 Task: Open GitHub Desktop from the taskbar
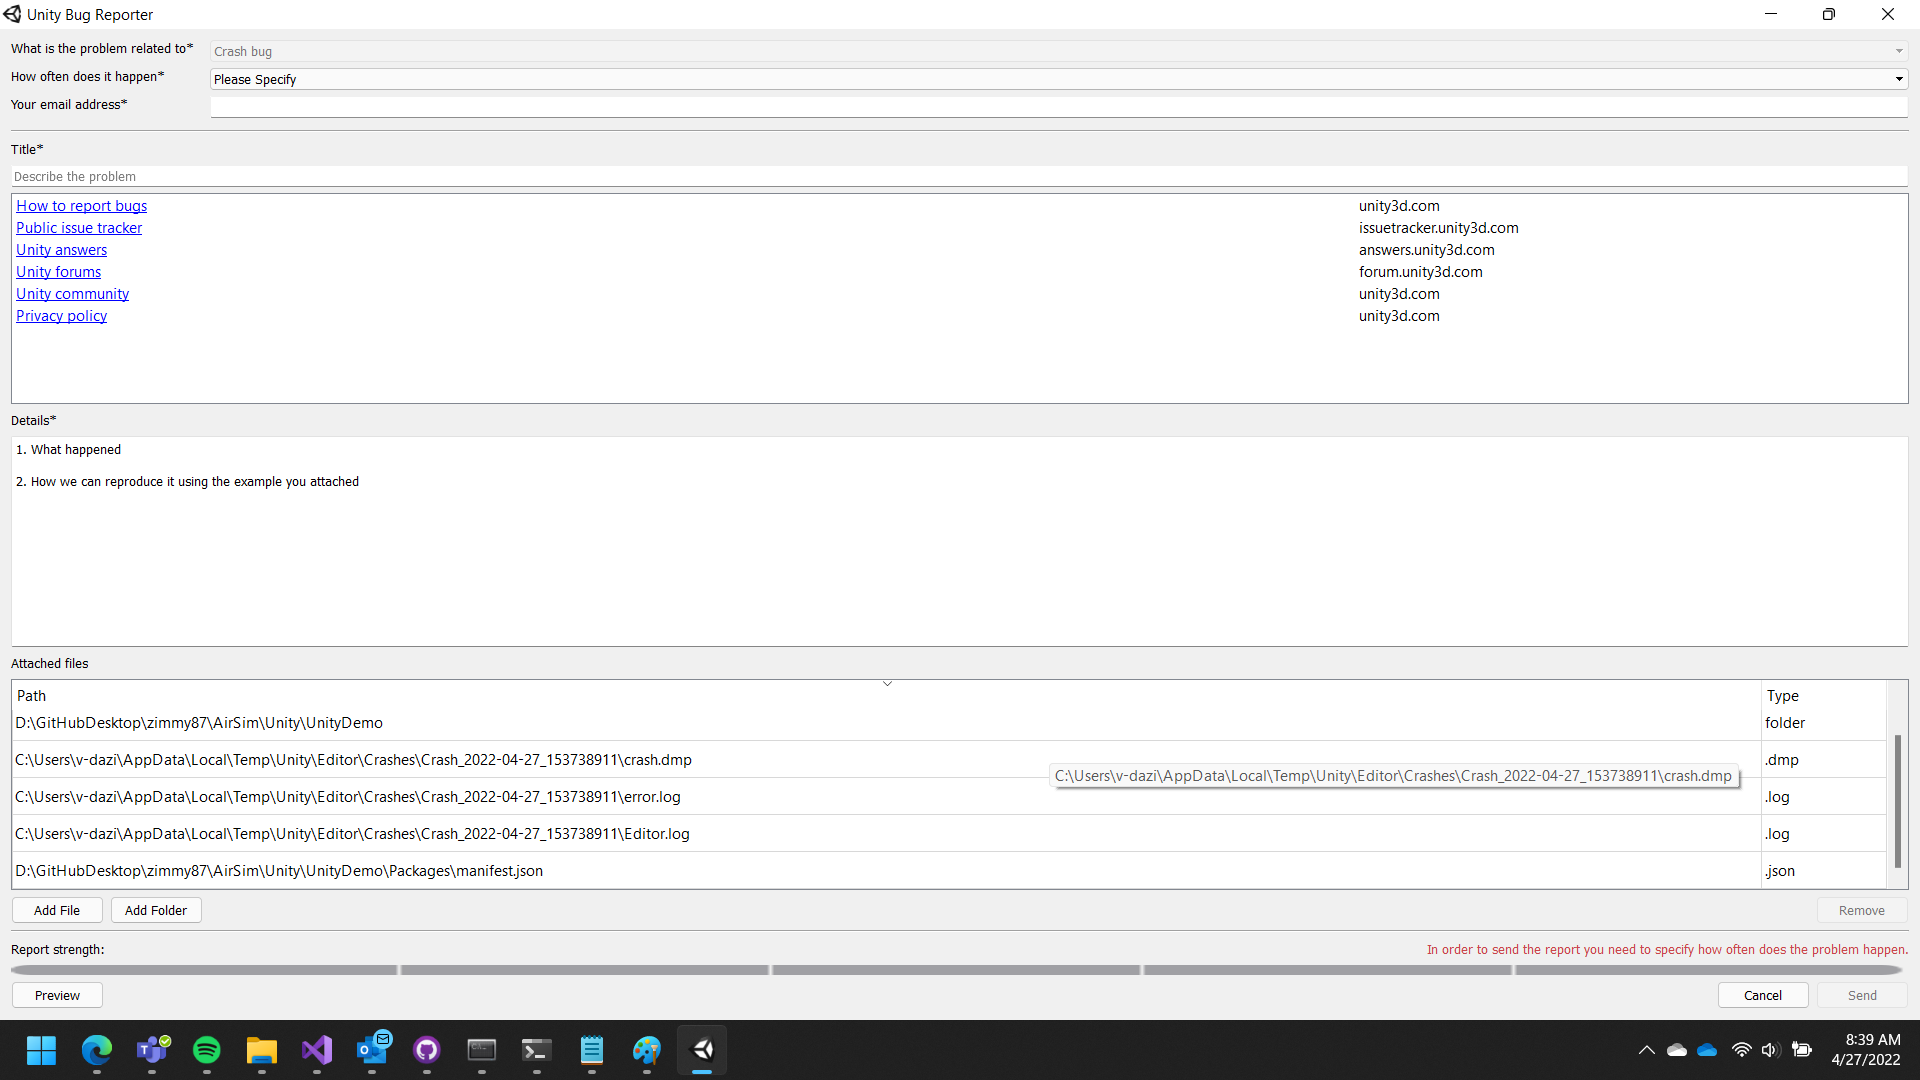pyautogui.click(x=427, y=1050)
